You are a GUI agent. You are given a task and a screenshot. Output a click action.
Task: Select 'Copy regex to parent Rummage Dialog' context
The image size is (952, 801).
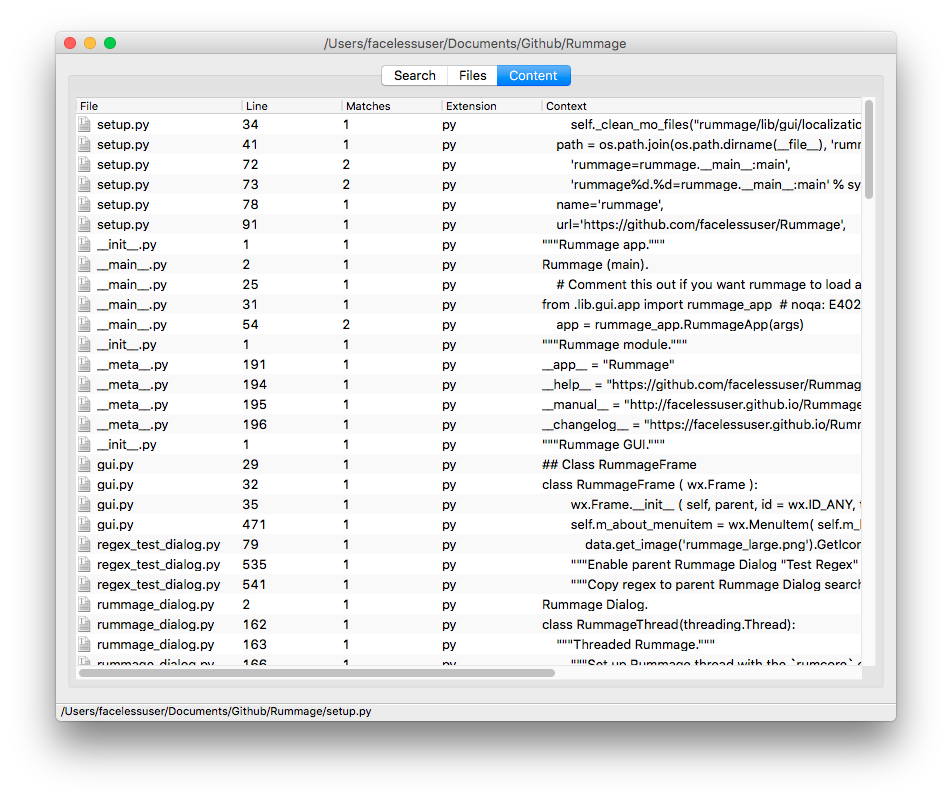tap(716, 585)
